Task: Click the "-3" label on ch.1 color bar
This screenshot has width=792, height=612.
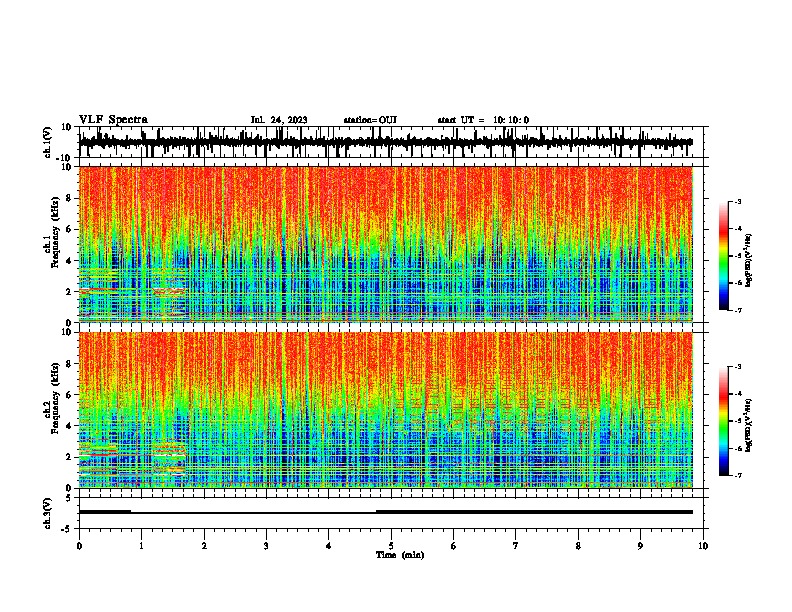Action: (737, 201)
